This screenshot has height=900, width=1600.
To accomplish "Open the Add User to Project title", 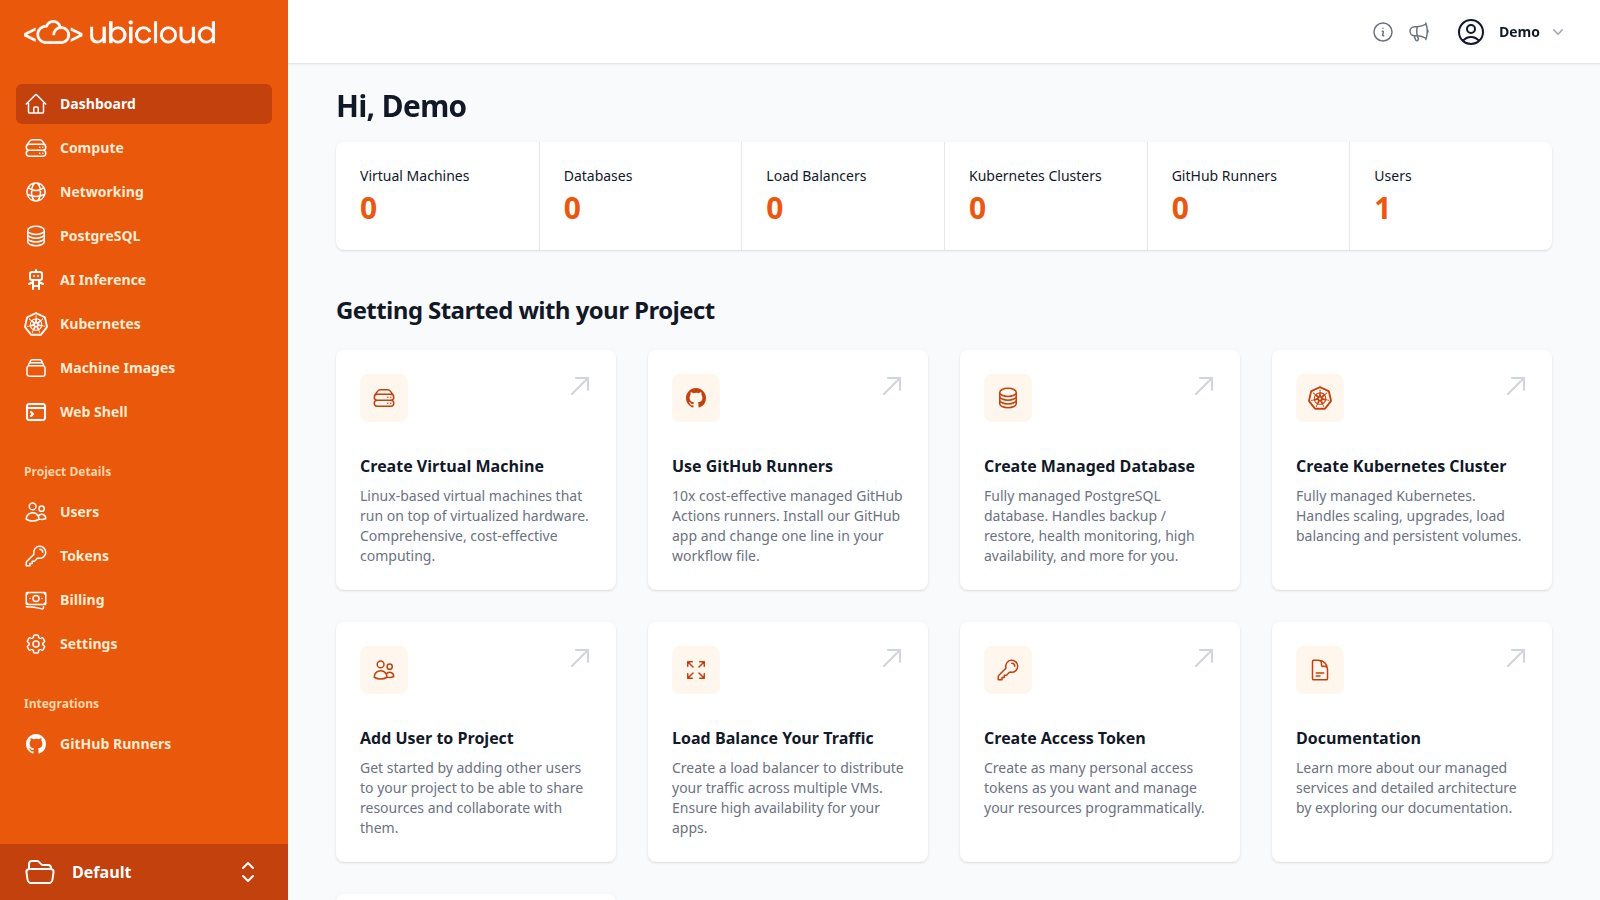I will tap(437, 738).
